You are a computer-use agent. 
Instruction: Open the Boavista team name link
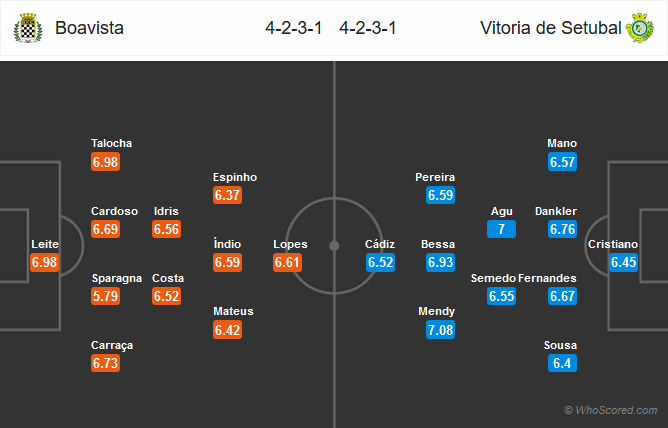click(x=89, y=28)
